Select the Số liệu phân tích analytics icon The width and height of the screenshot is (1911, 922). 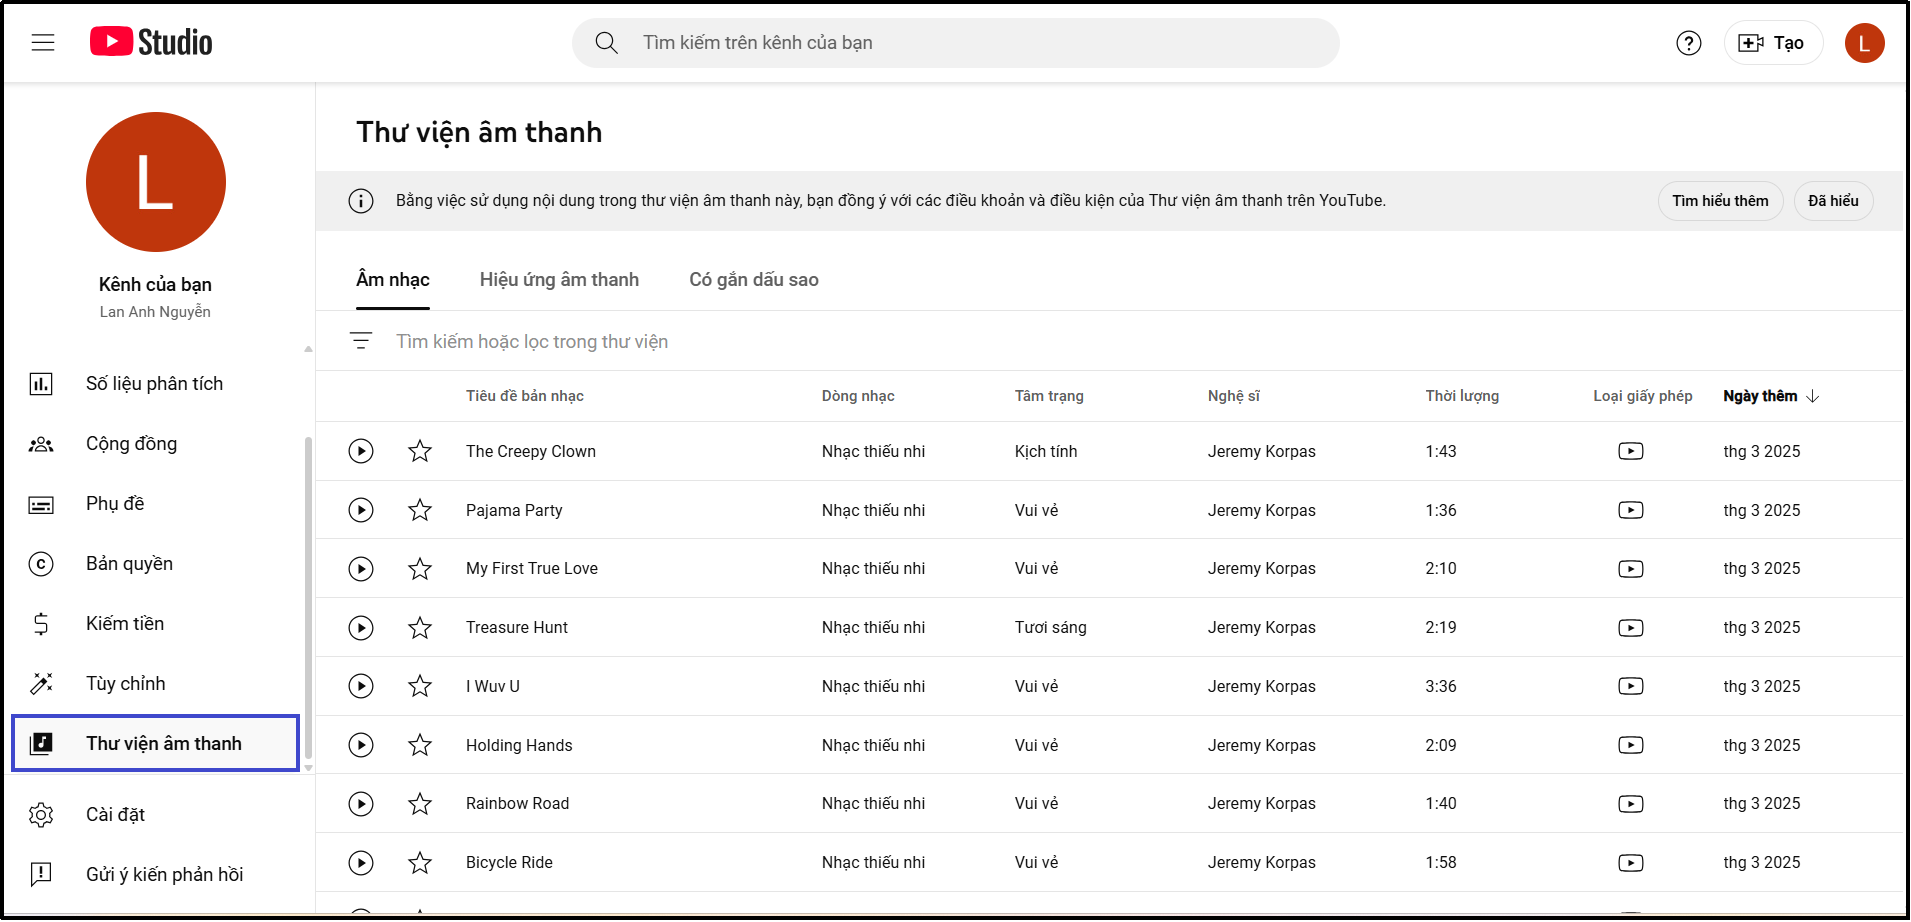click(41, 383)
